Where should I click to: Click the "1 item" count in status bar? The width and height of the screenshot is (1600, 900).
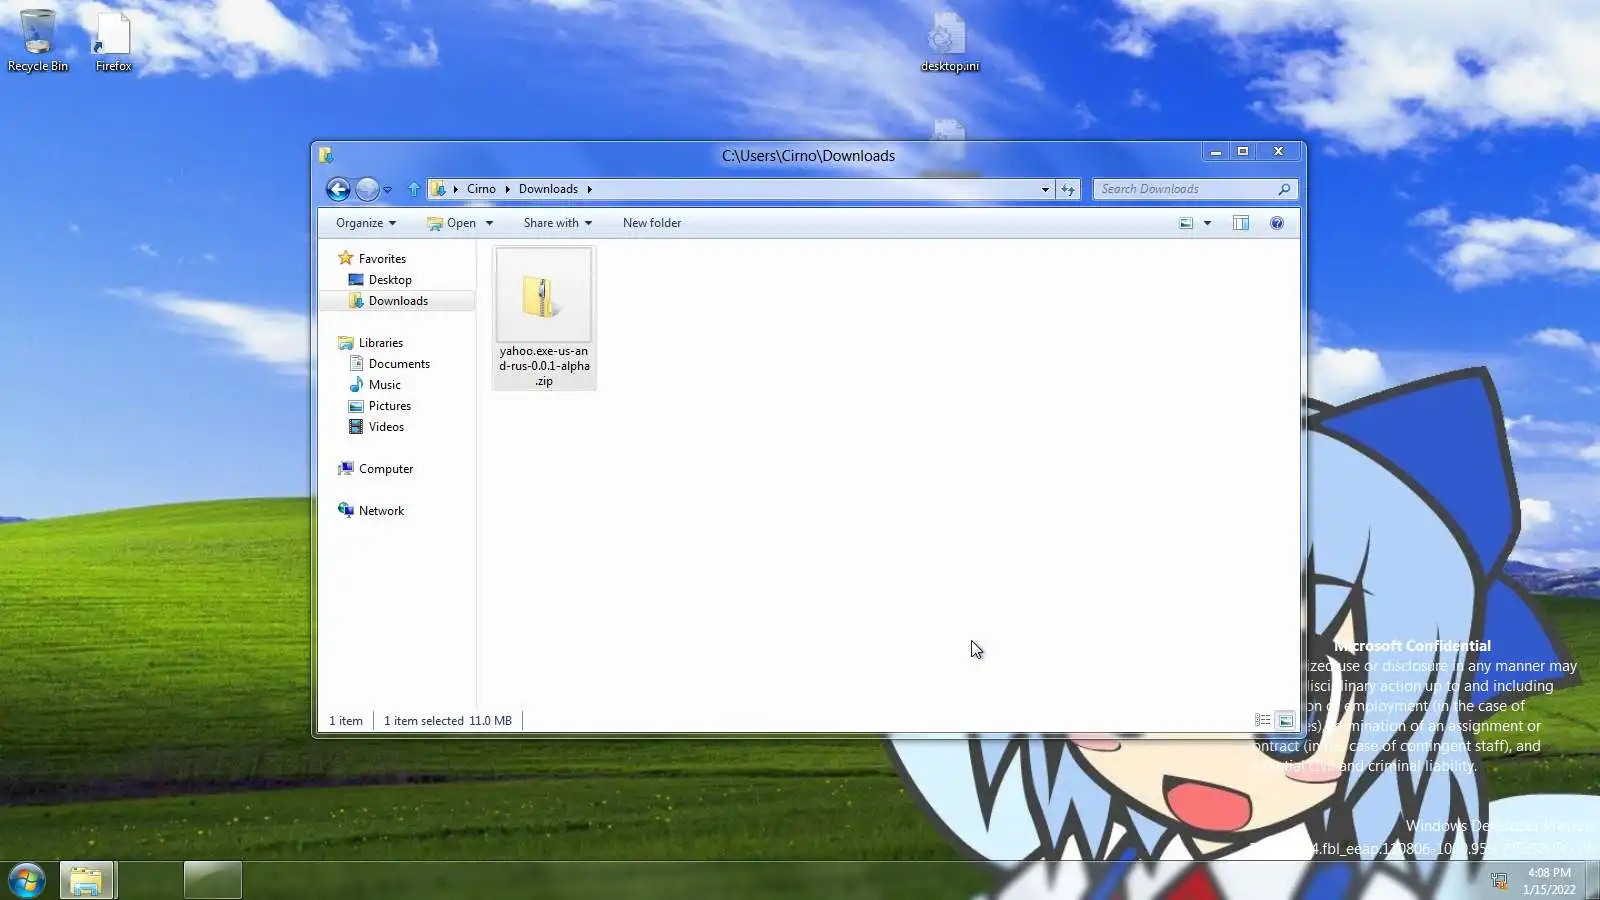(x=346, y=721)
